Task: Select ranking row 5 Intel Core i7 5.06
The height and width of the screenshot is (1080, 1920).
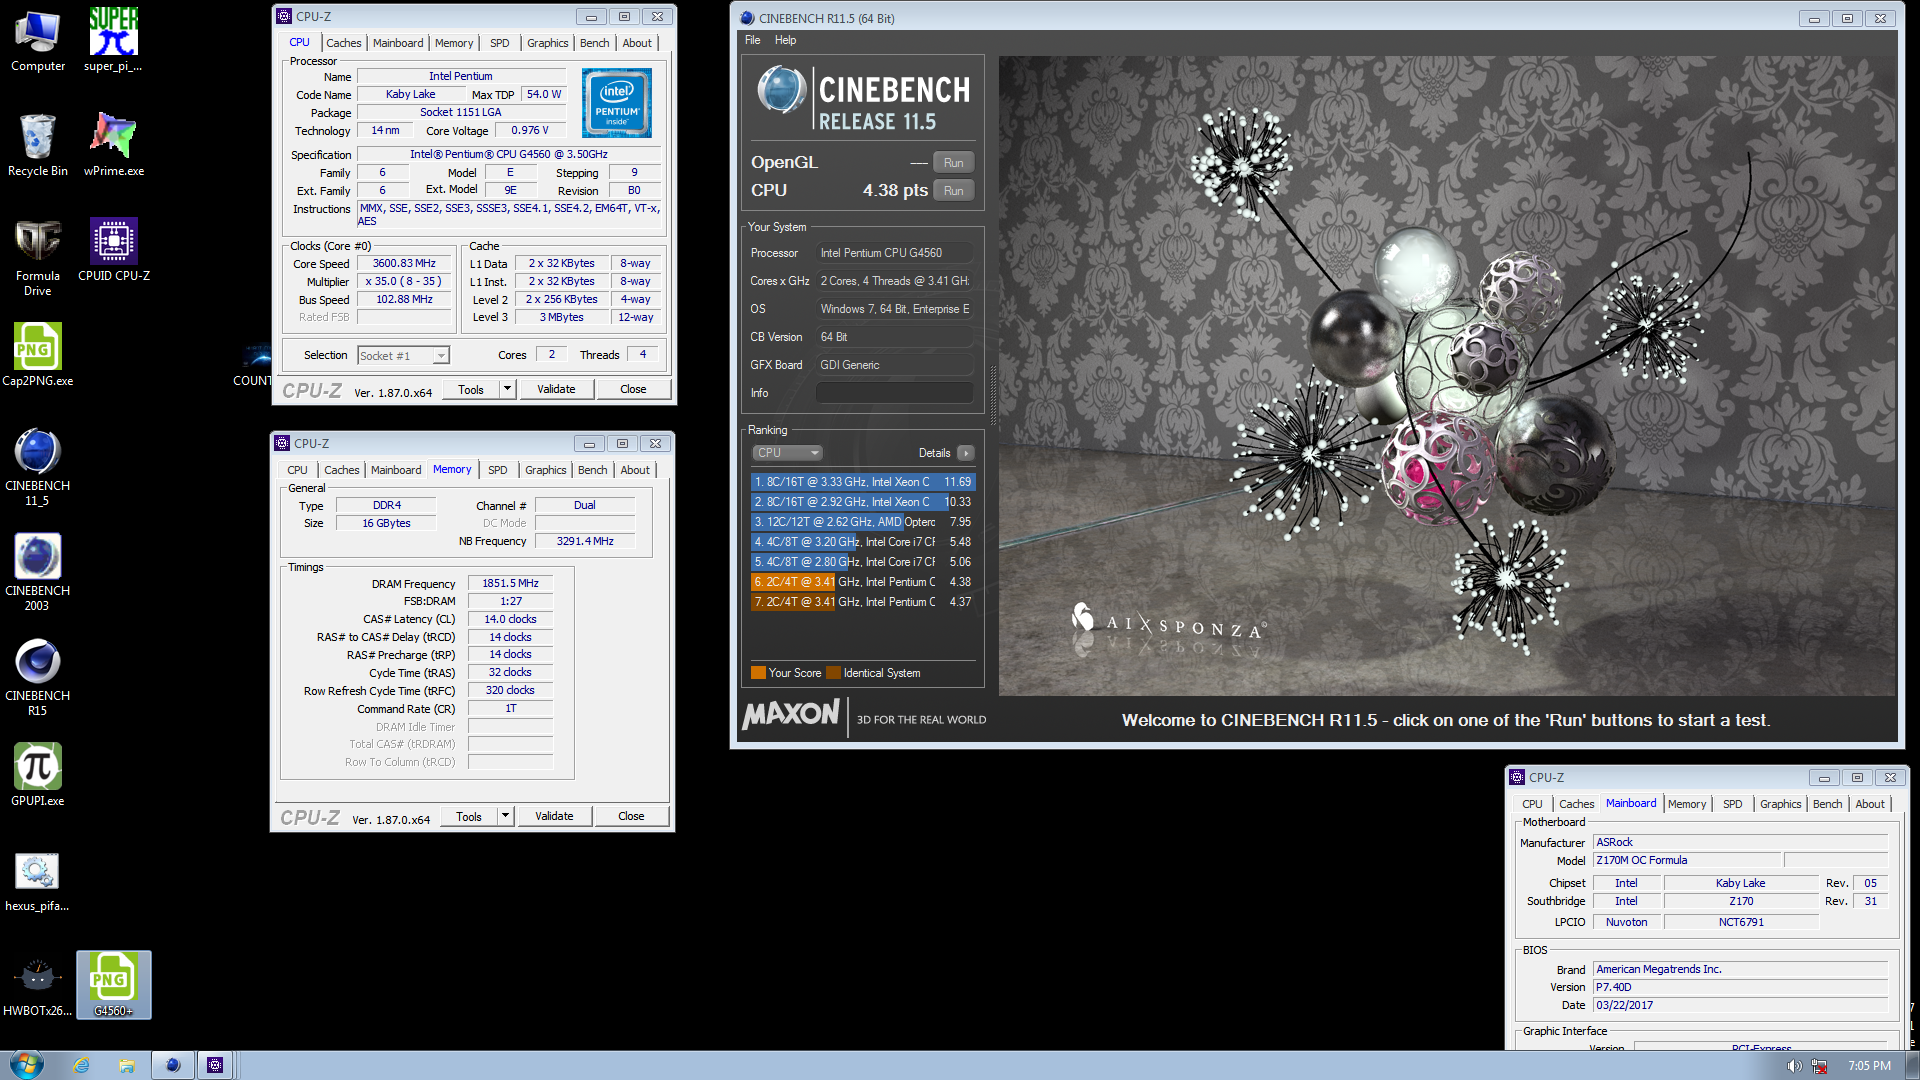Action: tap(862, 562)
